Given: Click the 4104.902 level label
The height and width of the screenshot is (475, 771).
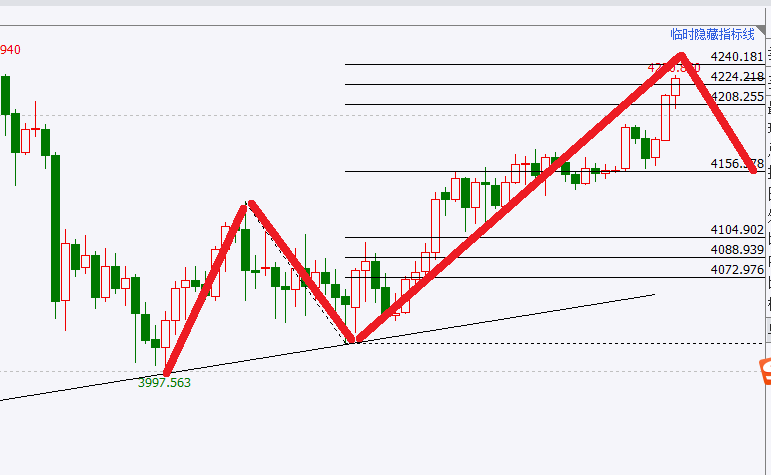Looking at the screenshot, I should [x=737, y=230].
